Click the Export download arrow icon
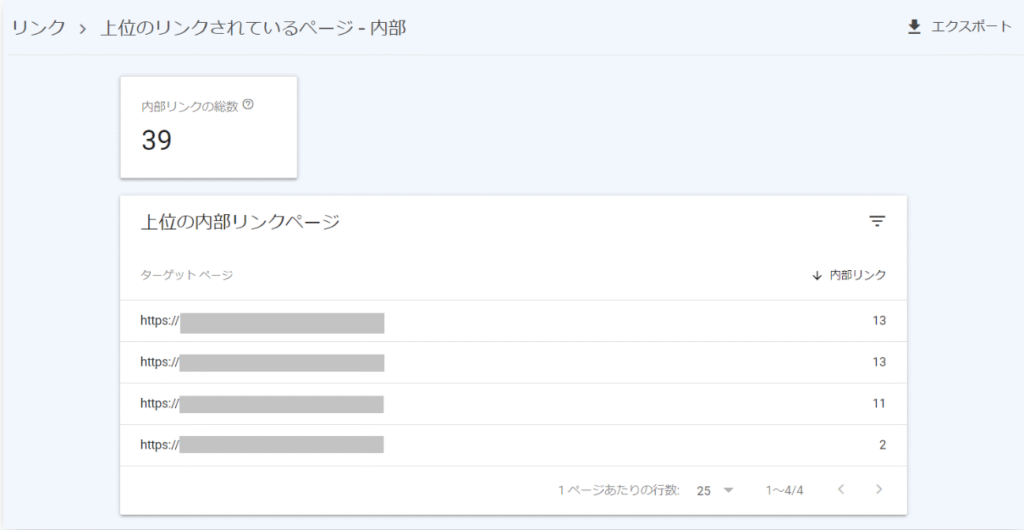This screenshot has width=1024, height=530. point(913,27)
